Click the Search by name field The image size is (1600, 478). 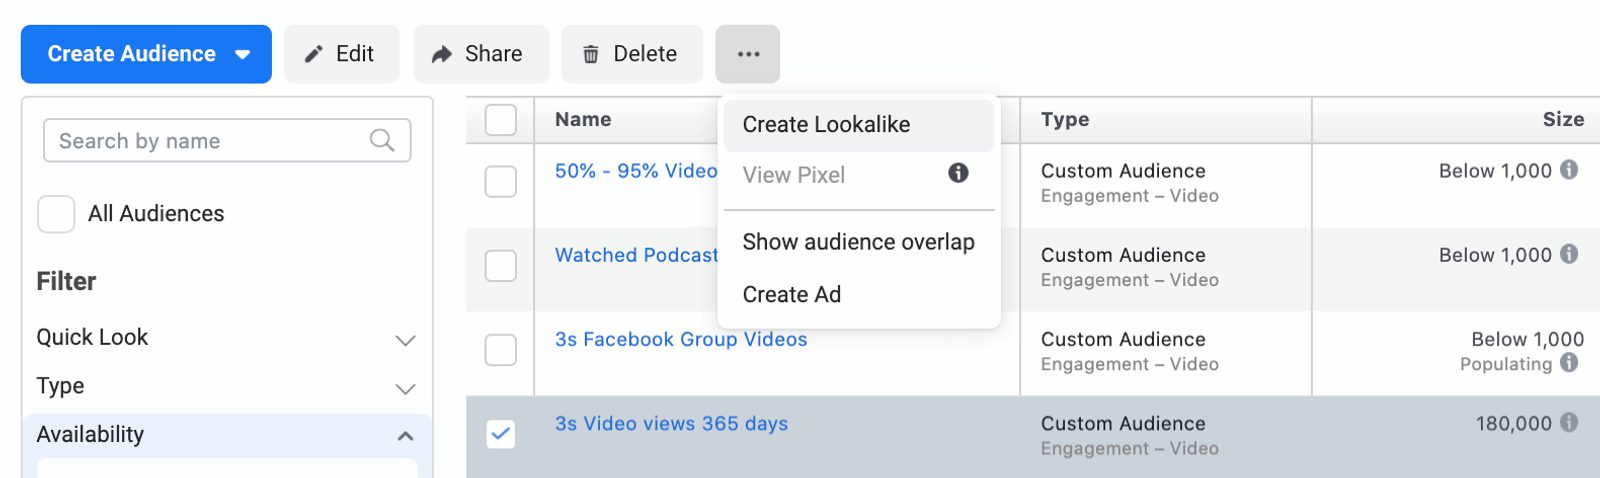point(210,141)
